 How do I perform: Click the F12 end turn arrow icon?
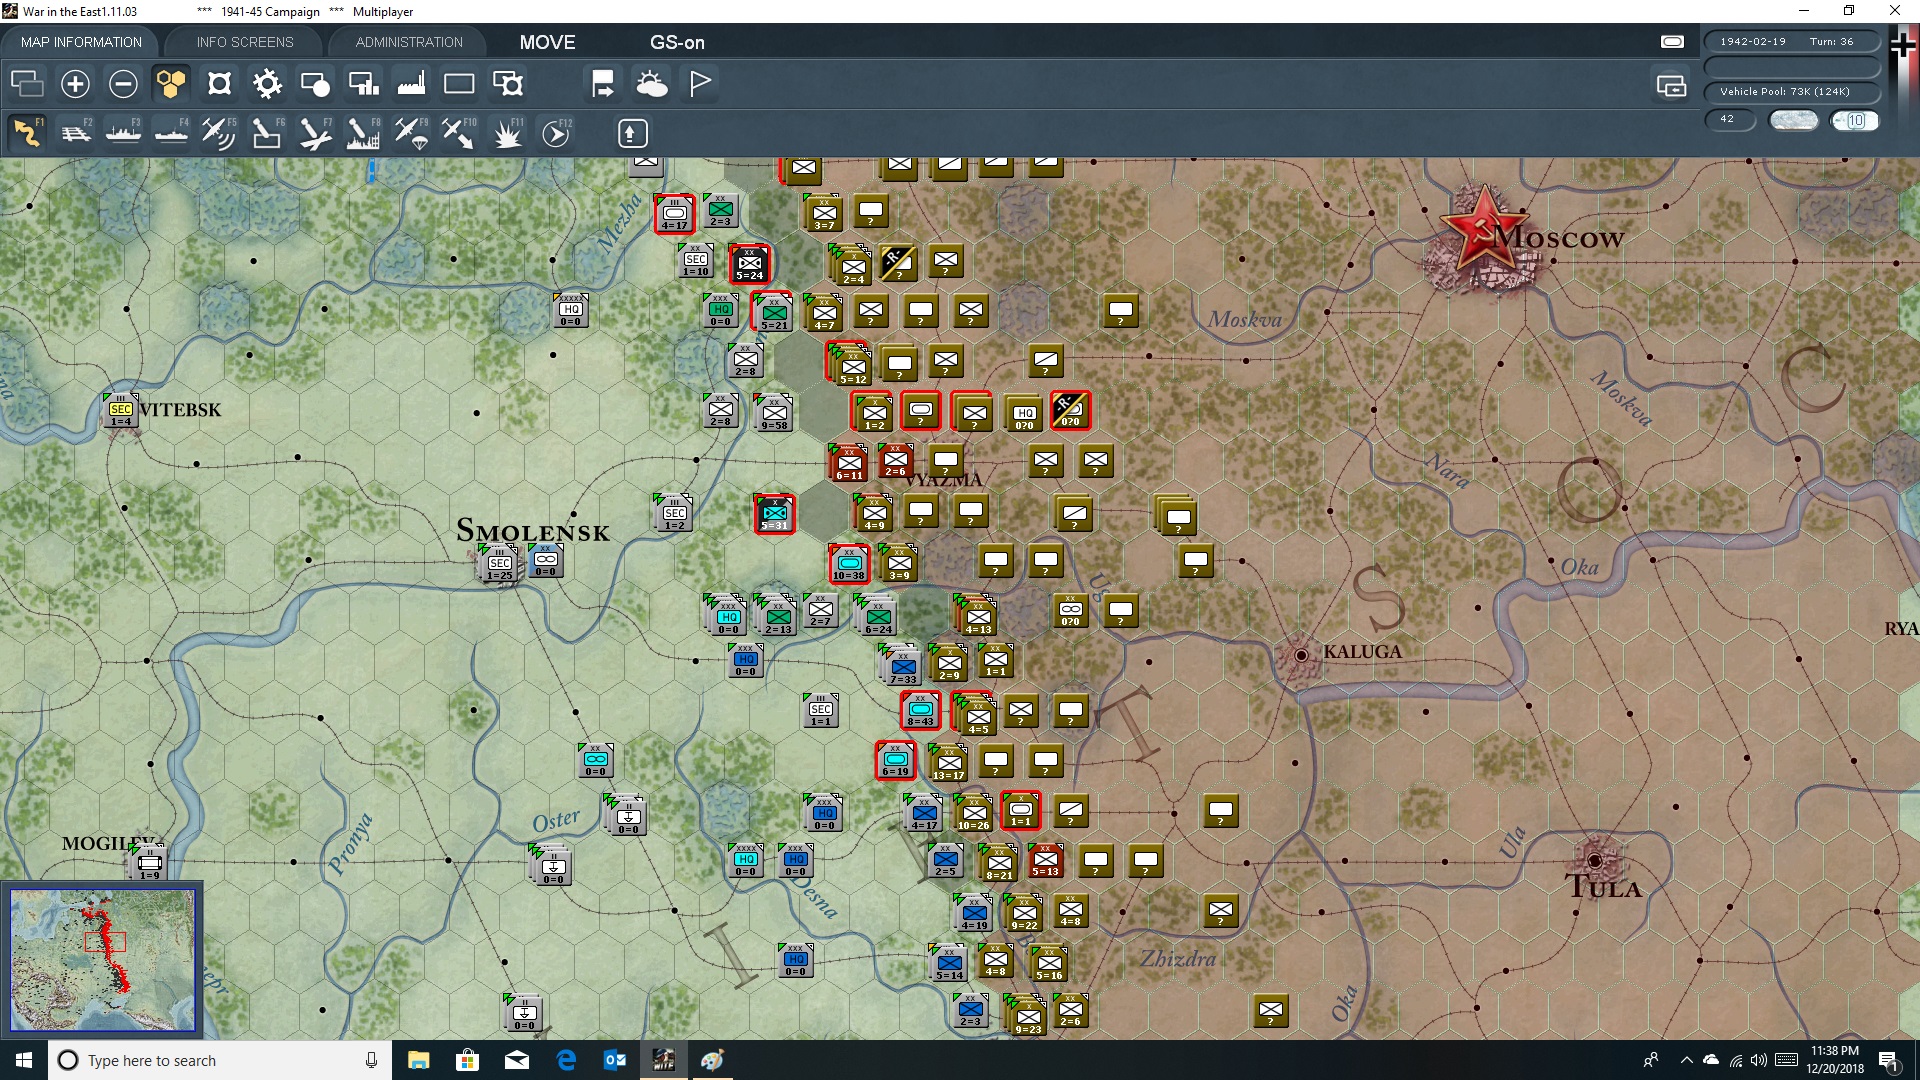pos(556,133)
